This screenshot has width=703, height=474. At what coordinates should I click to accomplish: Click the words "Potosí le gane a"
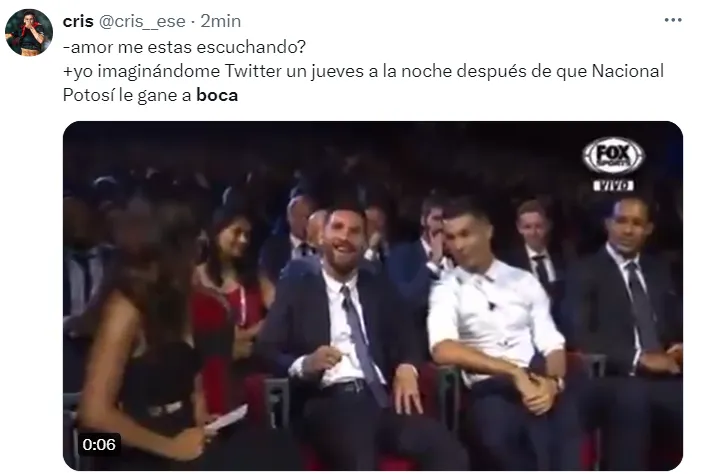127,95
